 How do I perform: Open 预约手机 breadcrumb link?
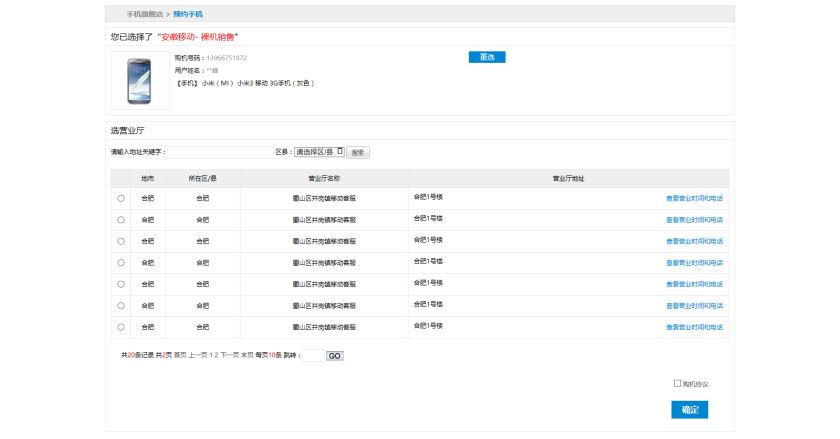click(x=188, y=14)
